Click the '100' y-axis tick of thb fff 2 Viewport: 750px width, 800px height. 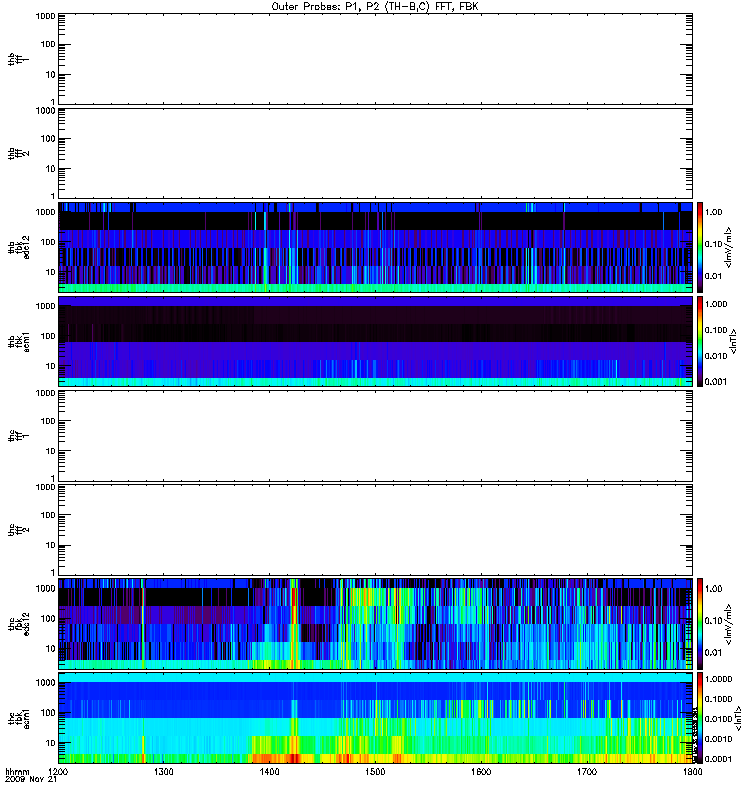coord(47,139)
